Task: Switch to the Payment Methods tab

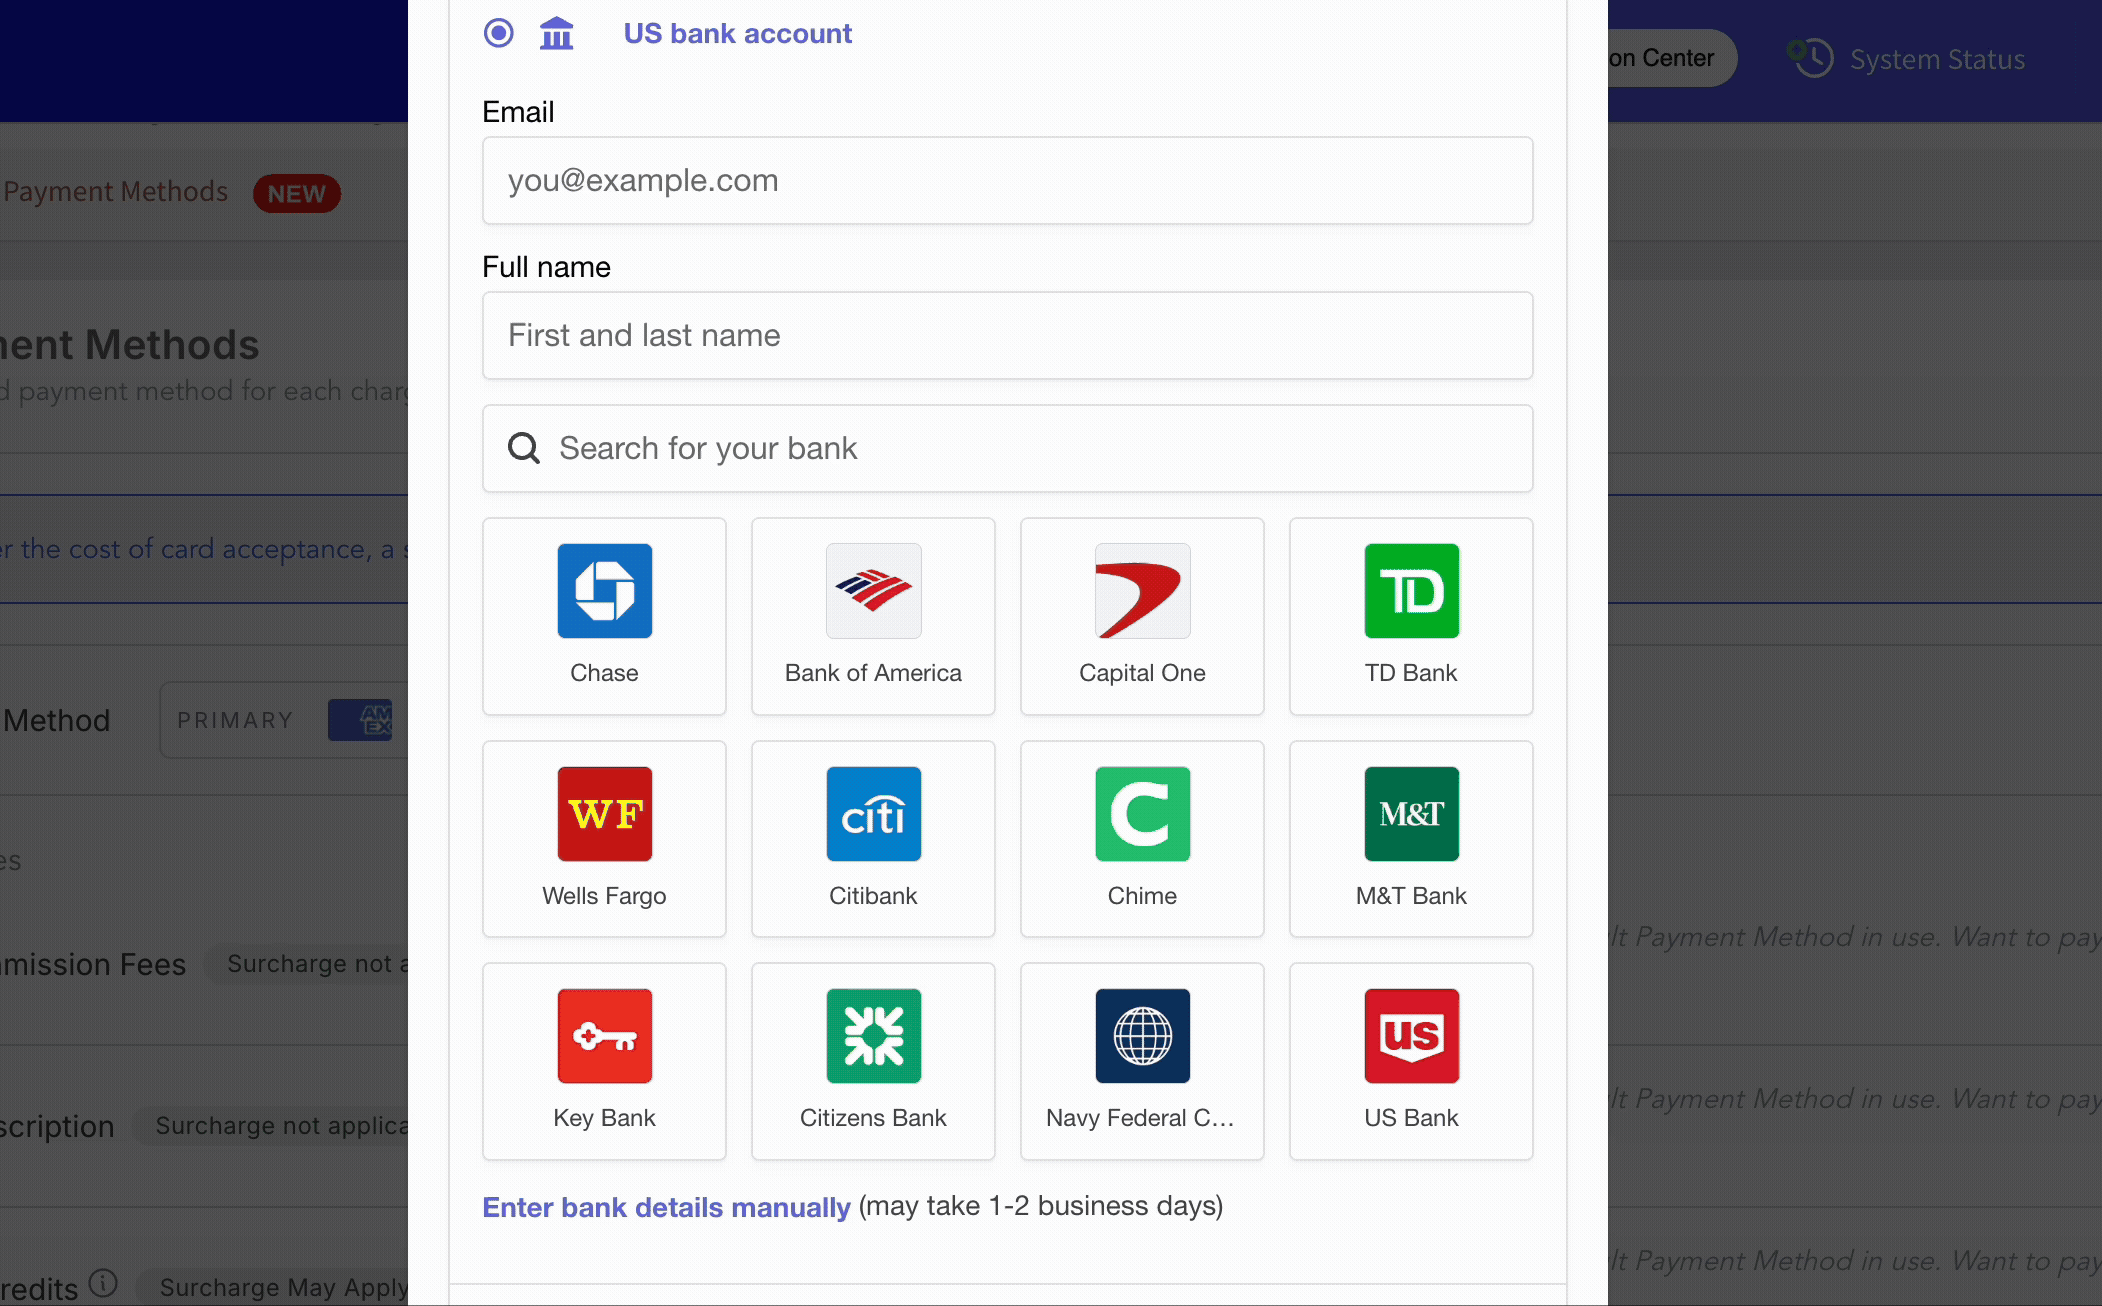Action: pyautogui.click(x=116, y=192)
